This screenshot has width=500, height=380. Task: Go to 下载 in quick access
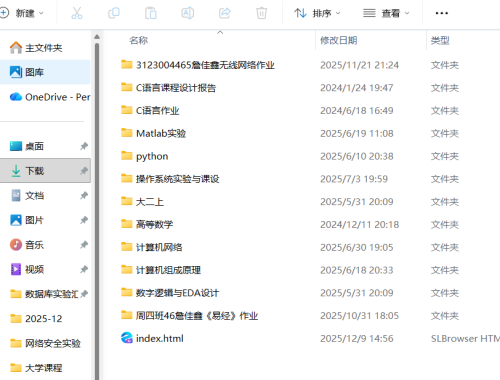click(x=45, y=171)
